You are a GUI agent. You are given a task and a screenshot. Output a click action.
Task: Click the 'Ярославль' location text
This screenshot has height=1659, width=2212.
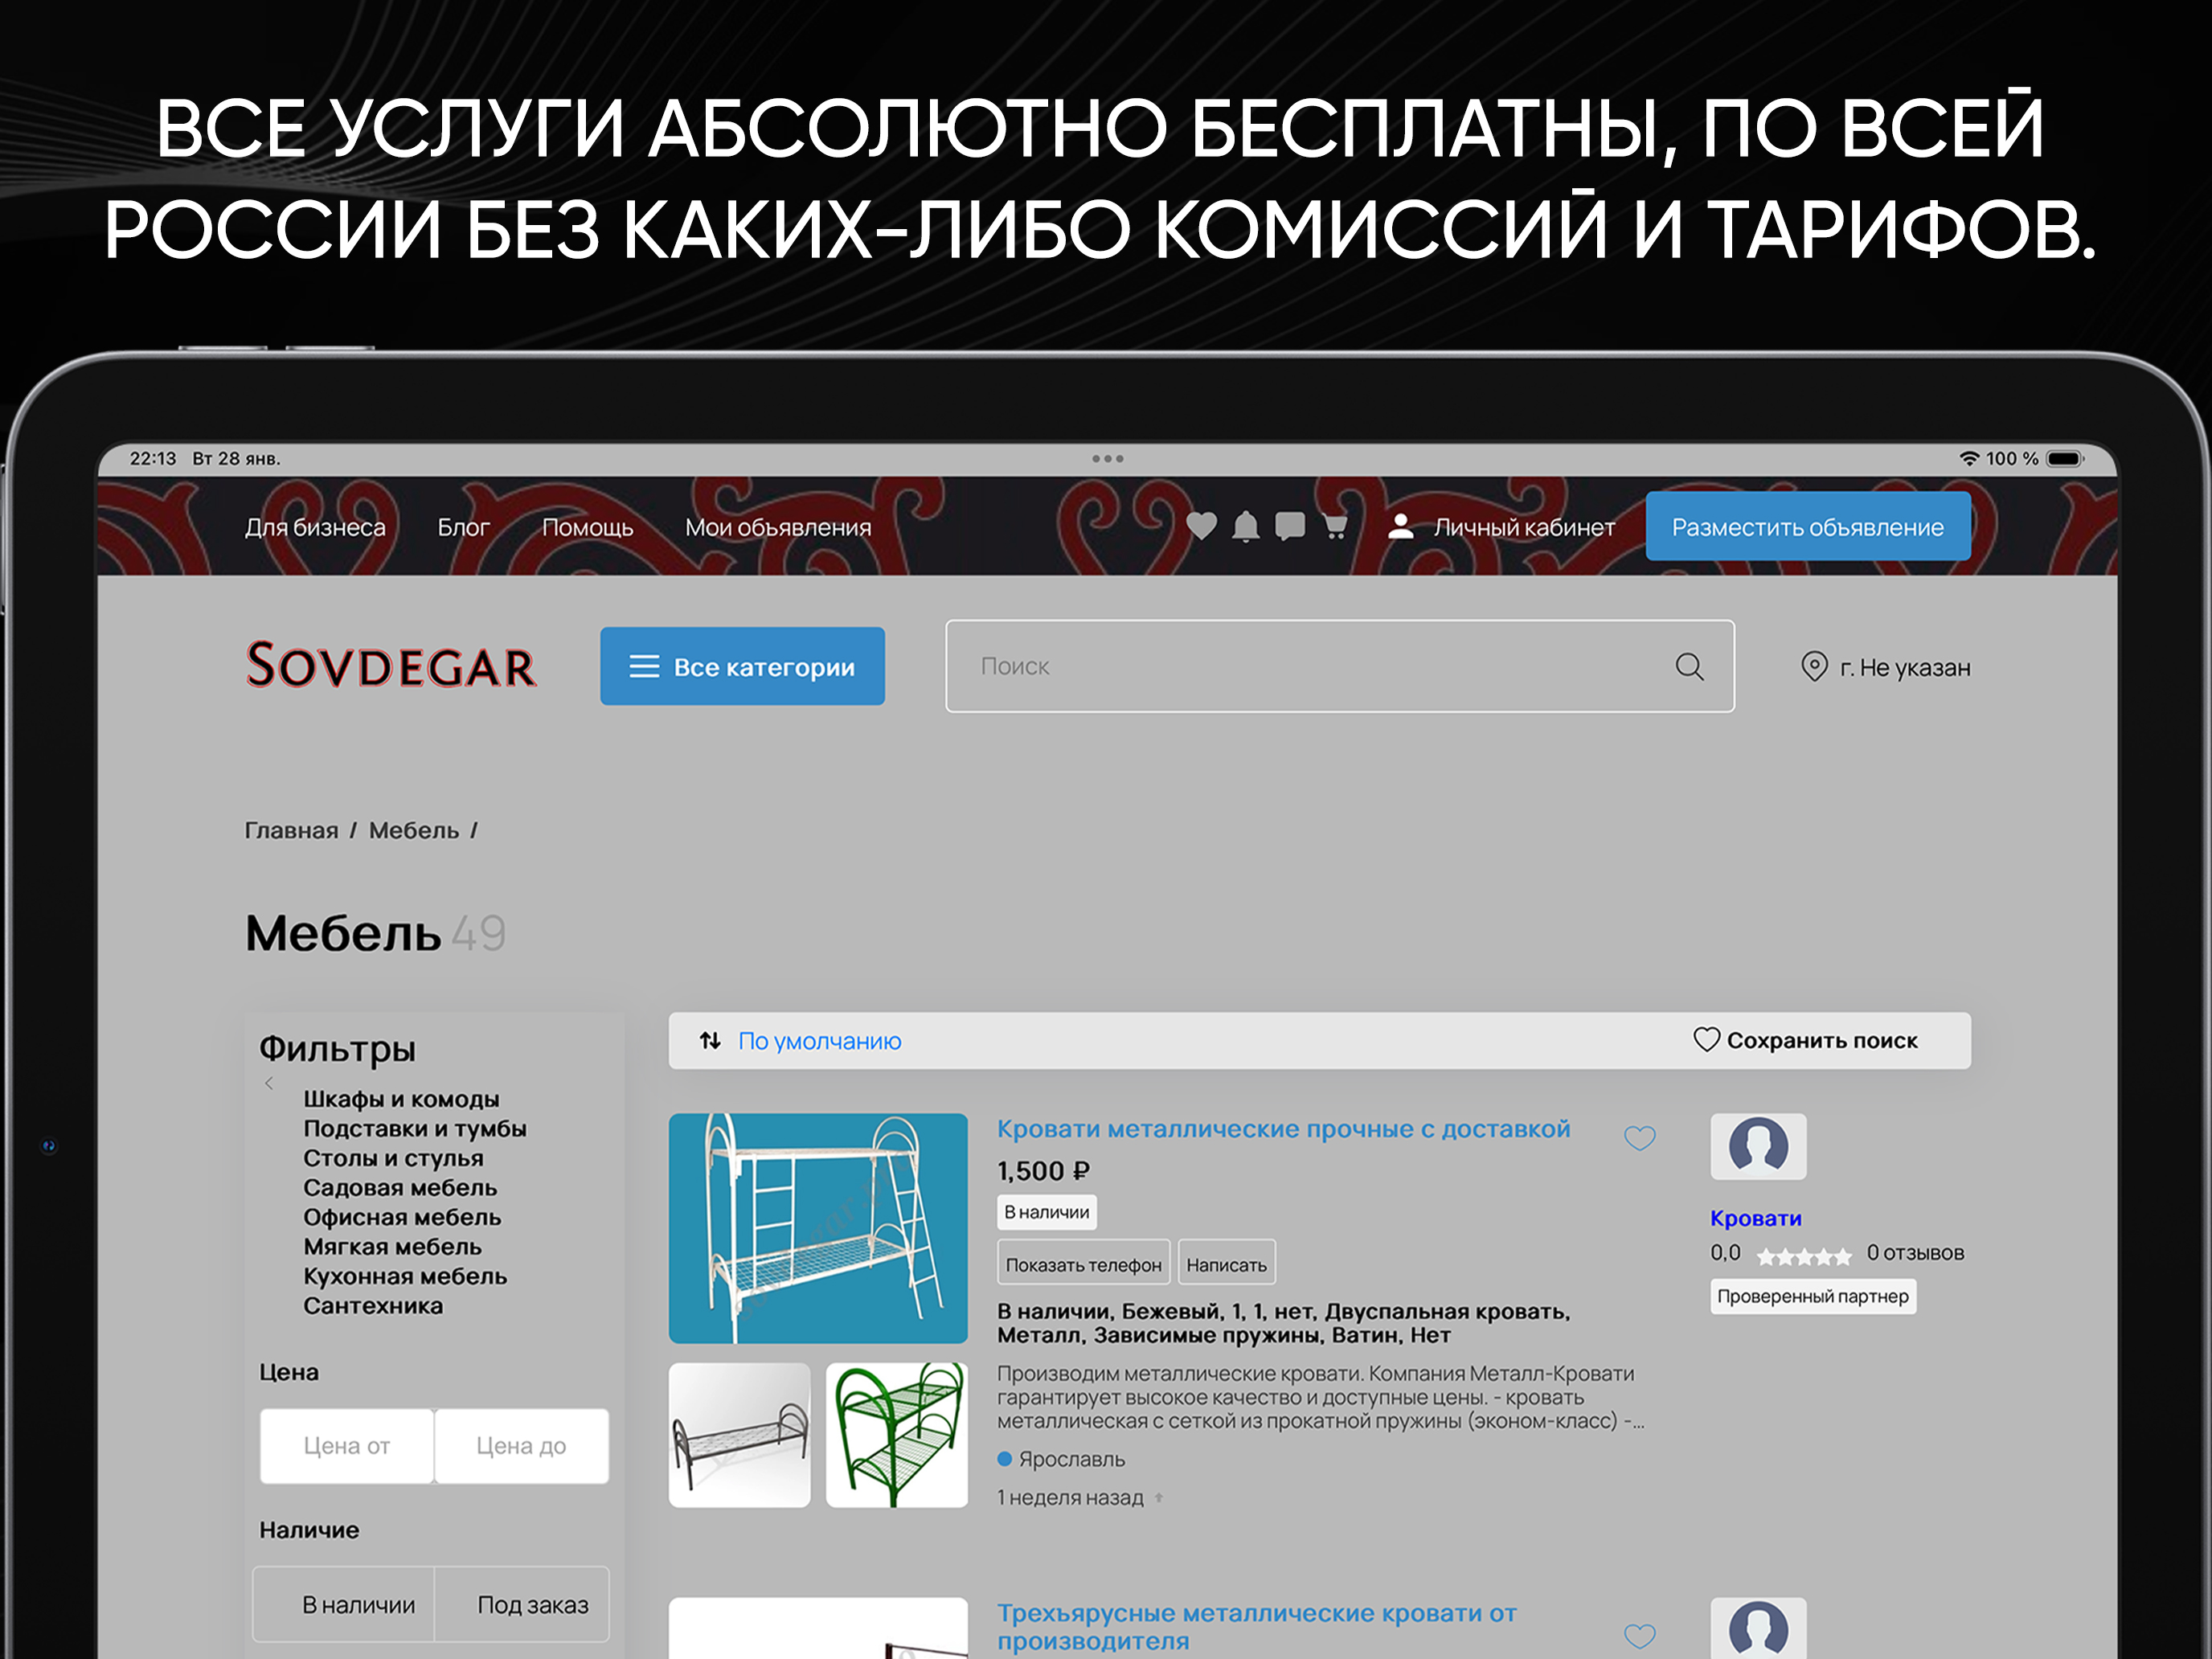pyautogui.click(x=1071, y=1459)
